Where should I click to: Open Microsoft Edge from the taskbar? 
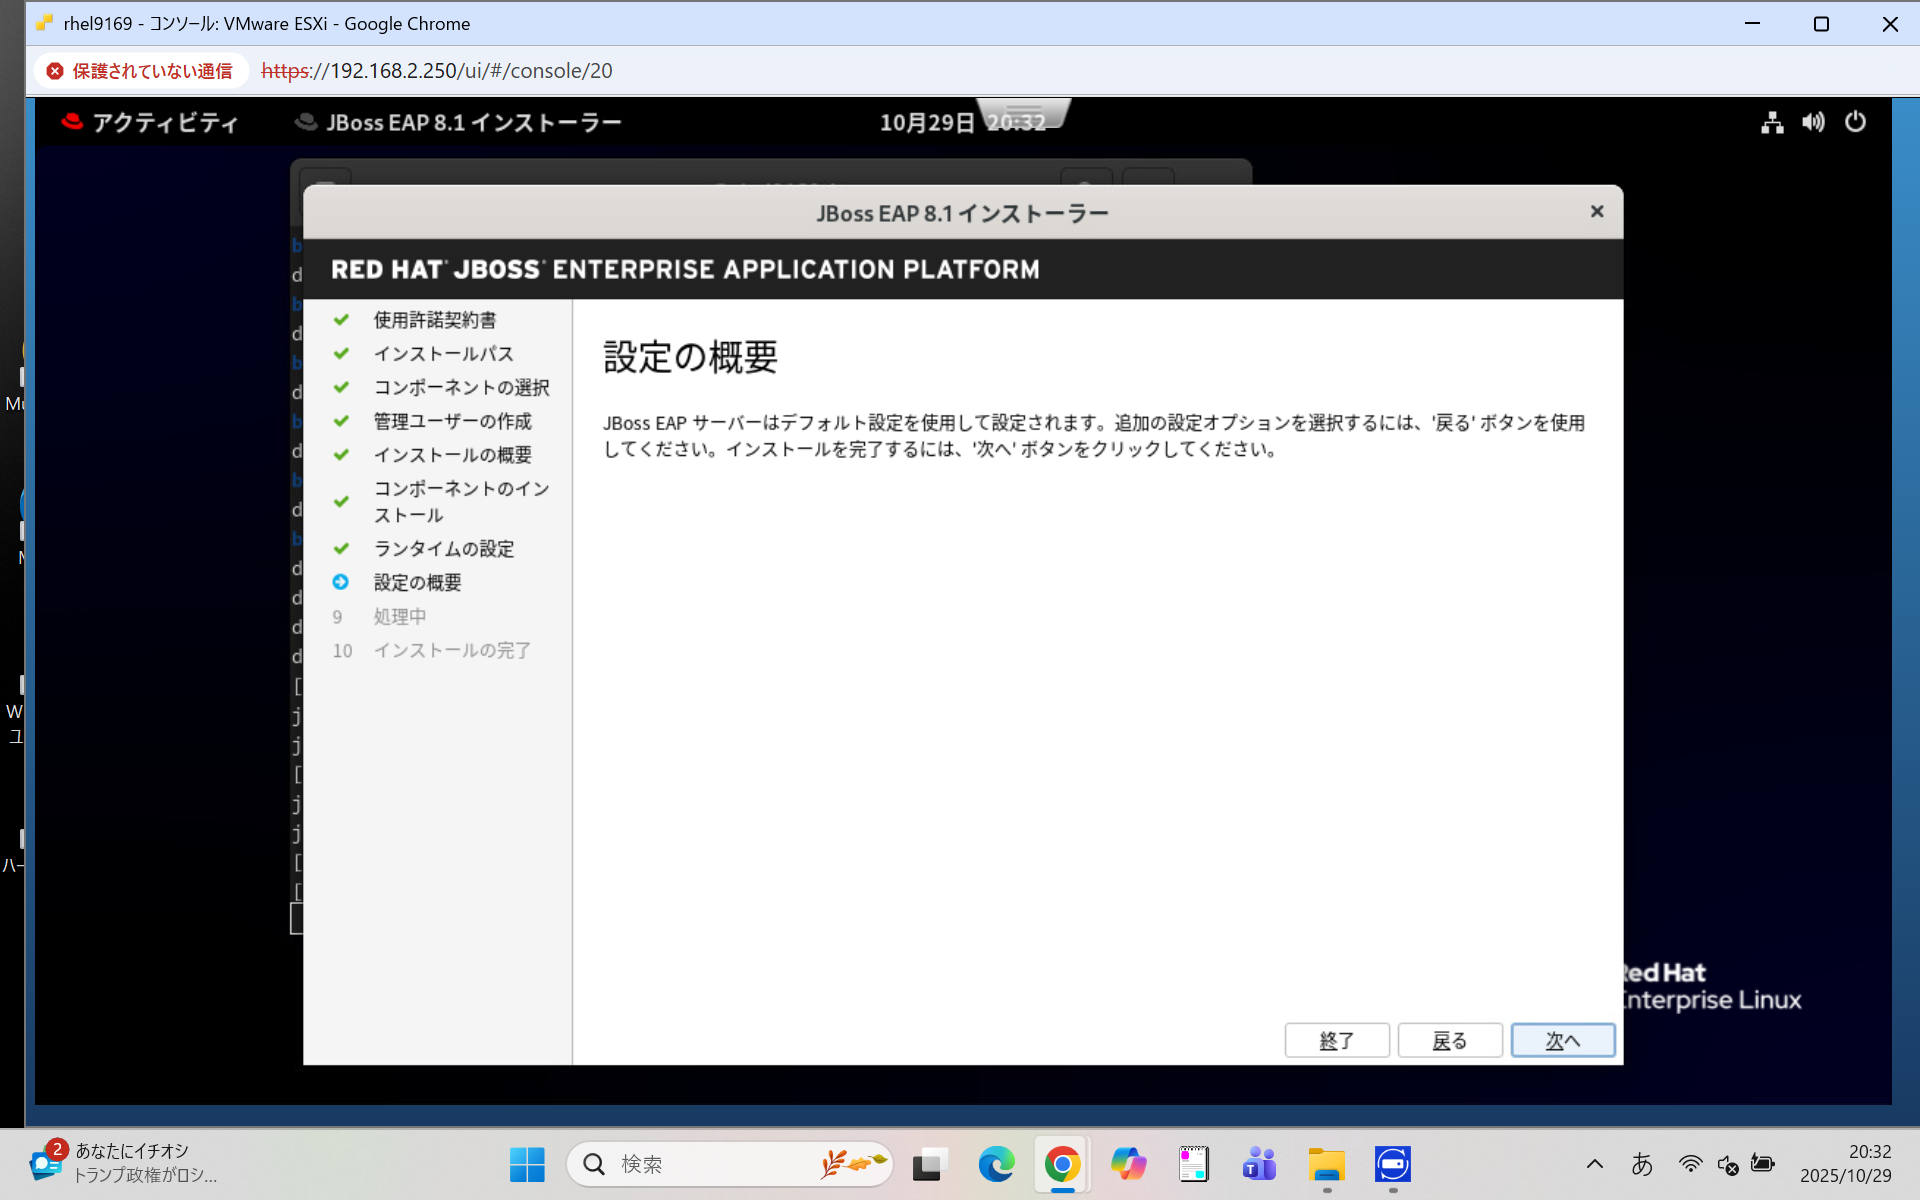click(996, 1164)
